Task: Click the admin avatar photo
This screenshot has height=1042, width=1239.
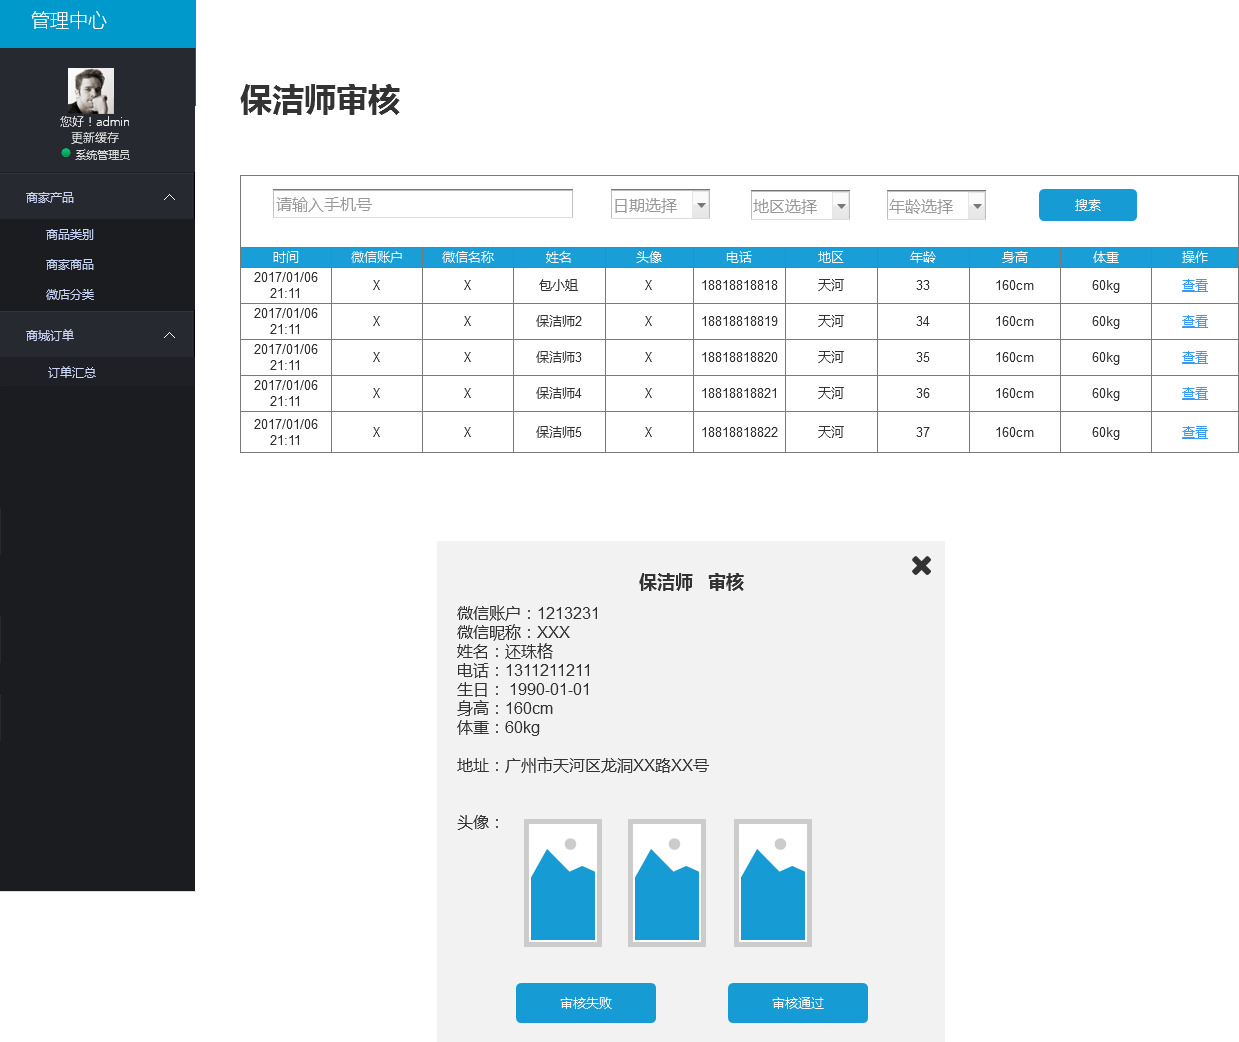Action: pyautogui.click(x=90, y=91)
